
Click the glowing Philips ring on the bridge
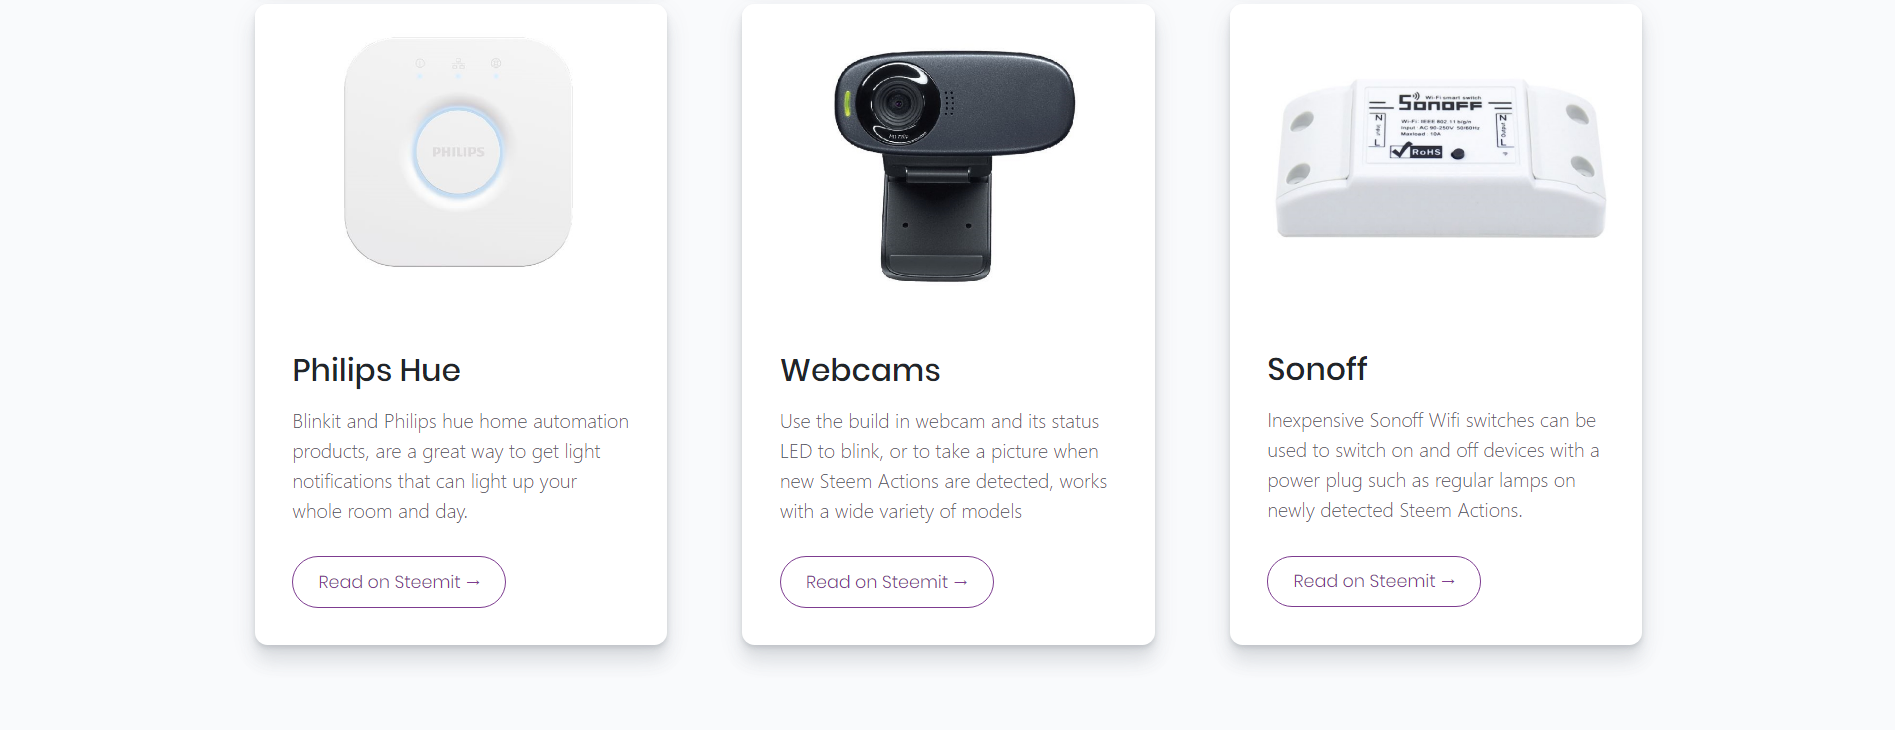point(458,152)
